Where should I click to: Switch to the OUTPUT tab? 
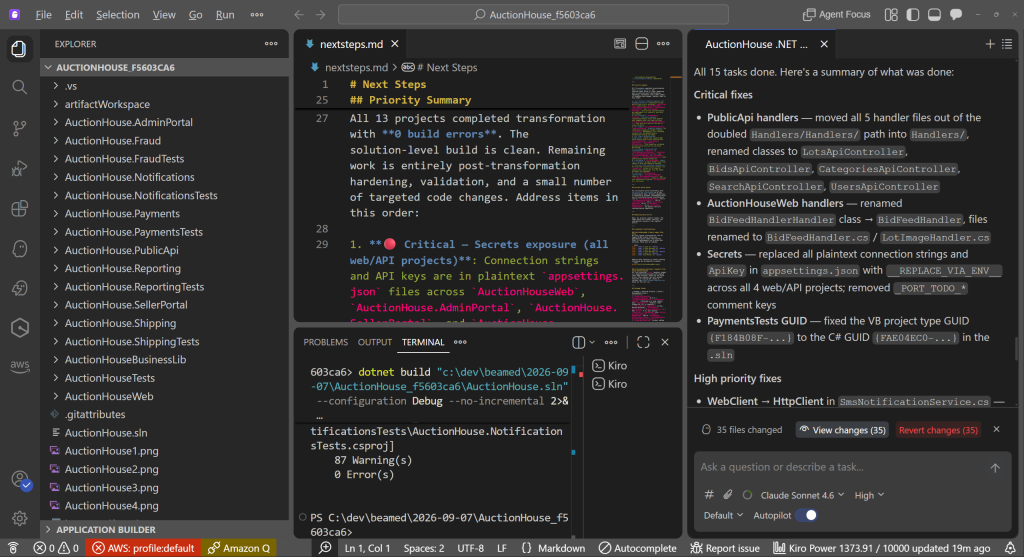point(374,342)
